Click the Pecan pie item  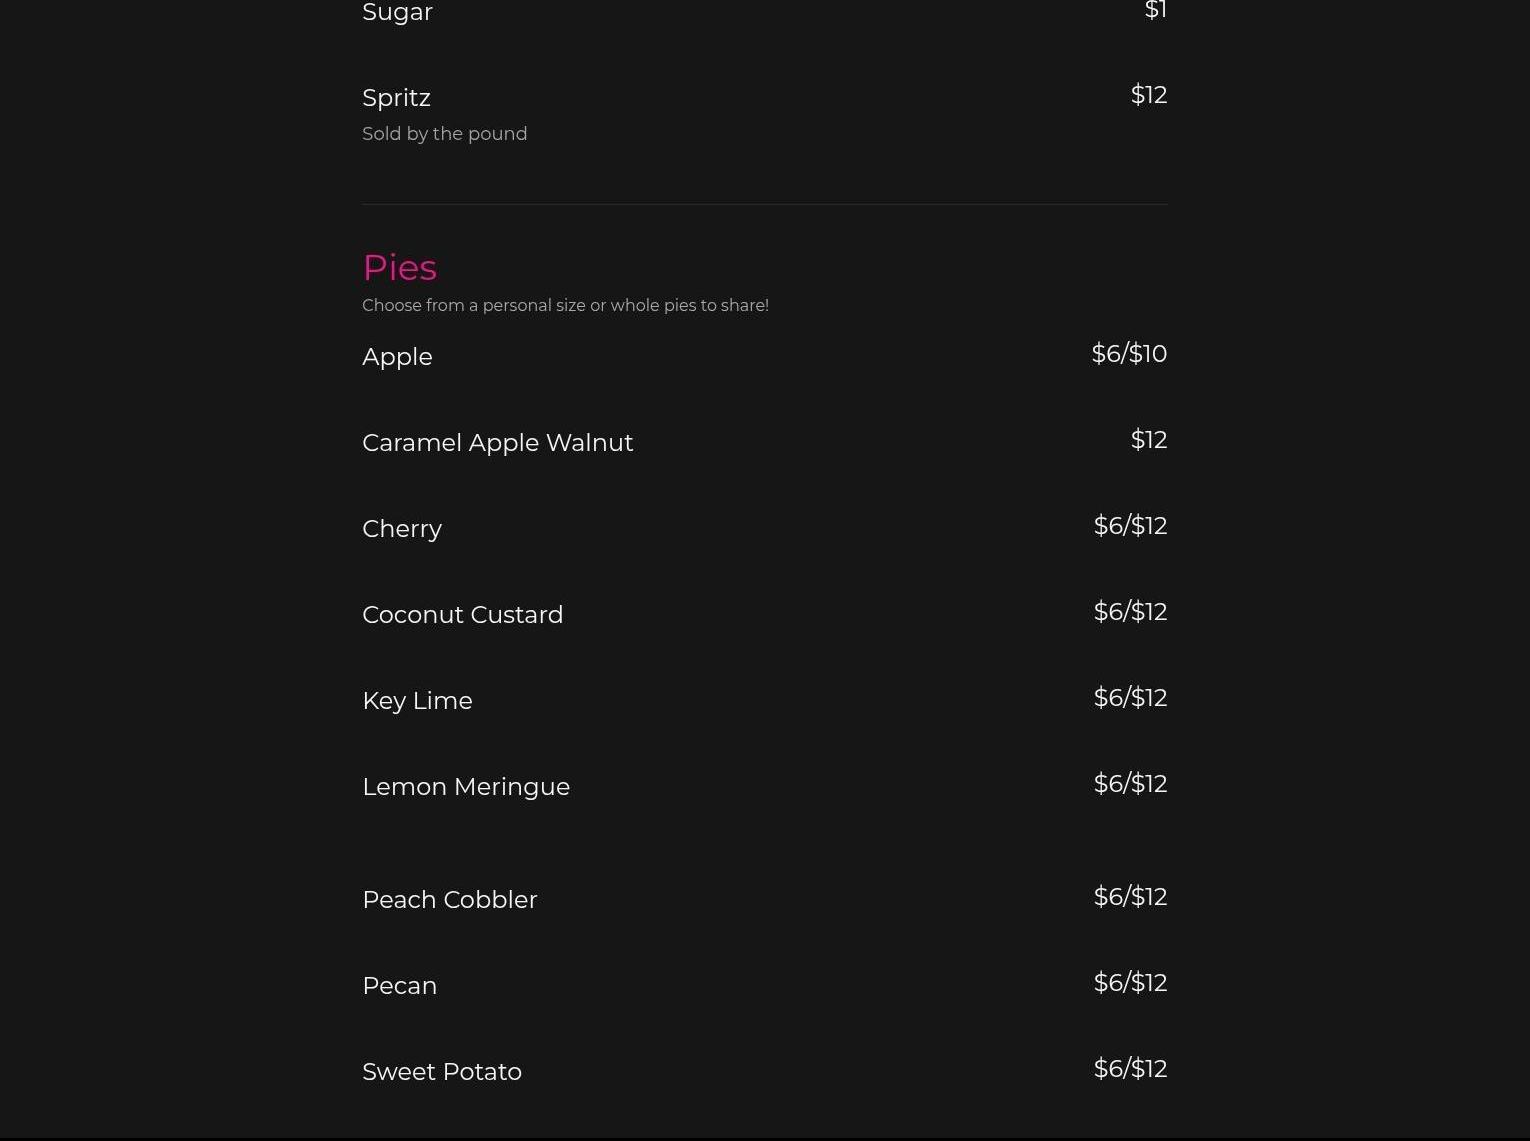(399, 986)
